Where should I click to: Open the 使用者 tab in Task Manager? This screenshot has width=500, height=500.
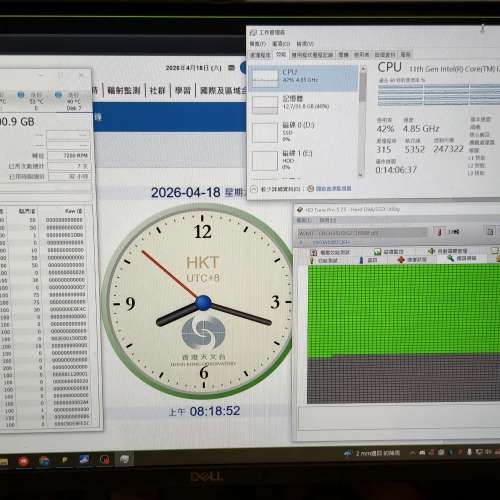(x=361, y=55)
